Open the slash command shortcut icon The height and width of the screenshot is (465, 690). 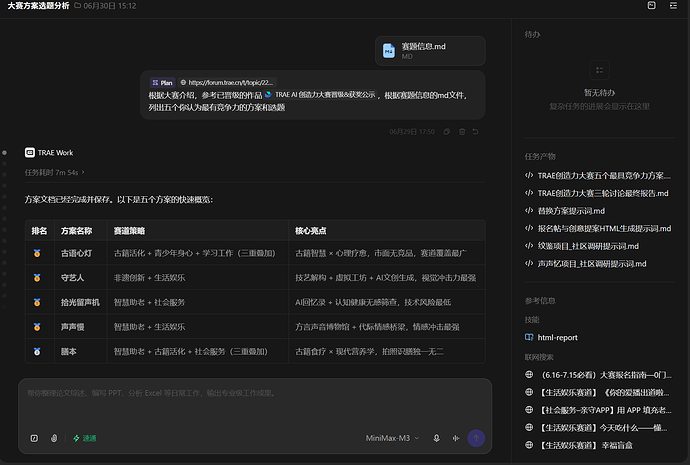pos(34,438)
